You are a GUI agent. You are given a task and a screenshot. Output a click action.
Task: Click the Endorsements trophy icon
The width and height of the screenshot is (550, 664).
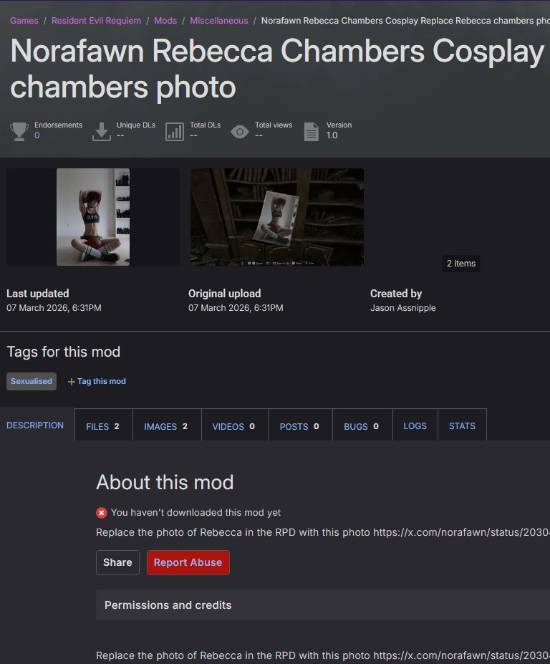(x=19, y=131)
